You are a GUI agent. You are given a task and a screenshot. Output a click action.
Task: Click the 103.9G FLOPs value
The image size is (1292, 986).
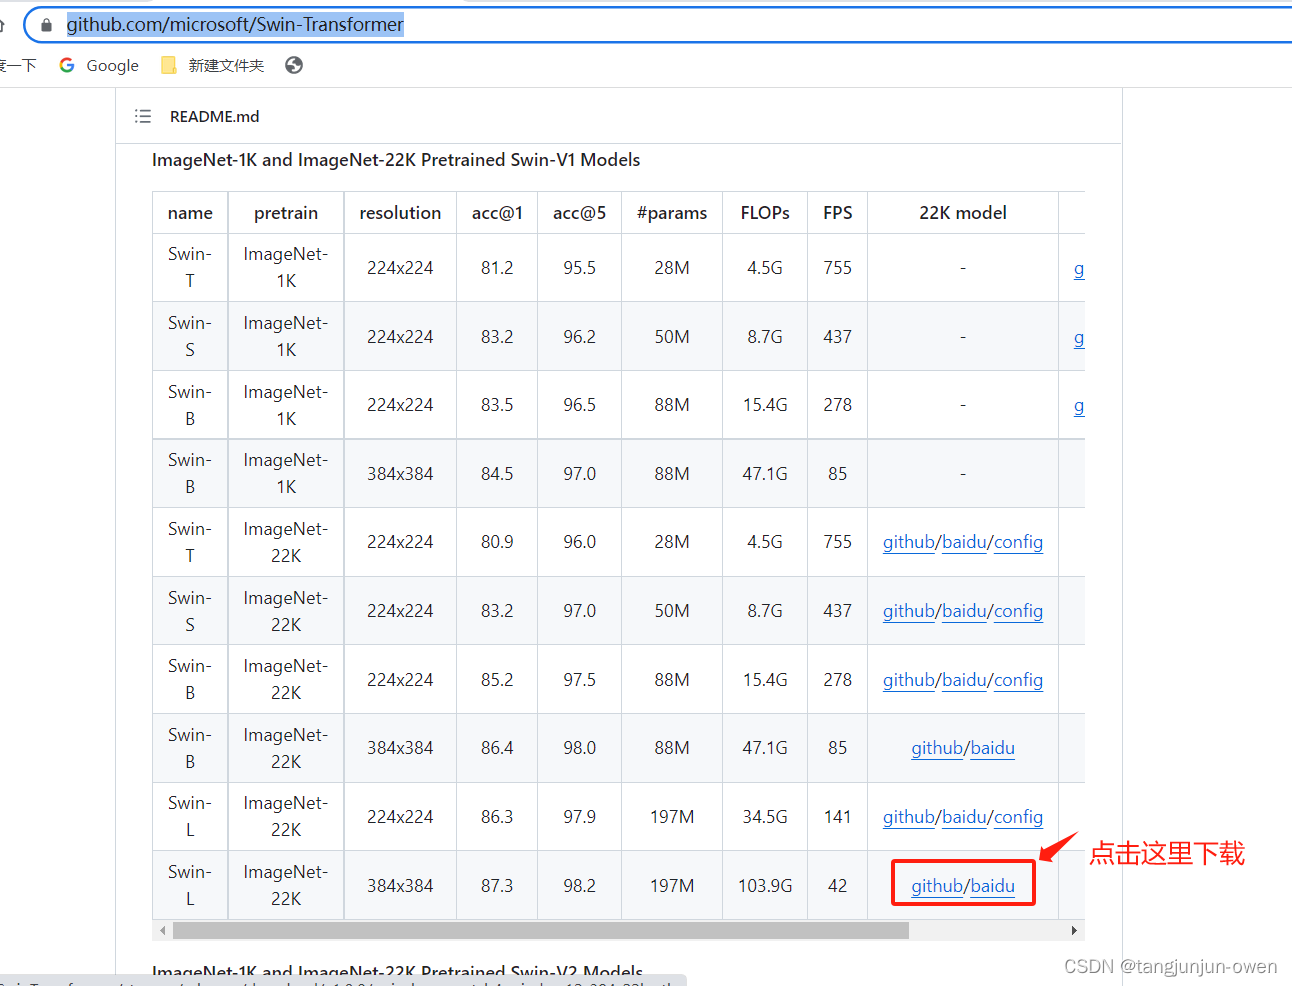tap(765, 886)
